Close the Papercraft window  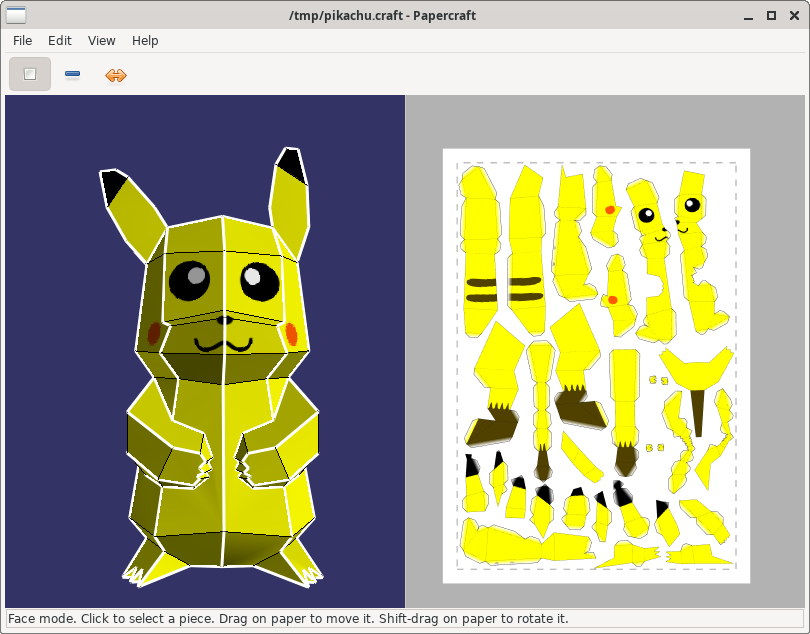point(795,16)
